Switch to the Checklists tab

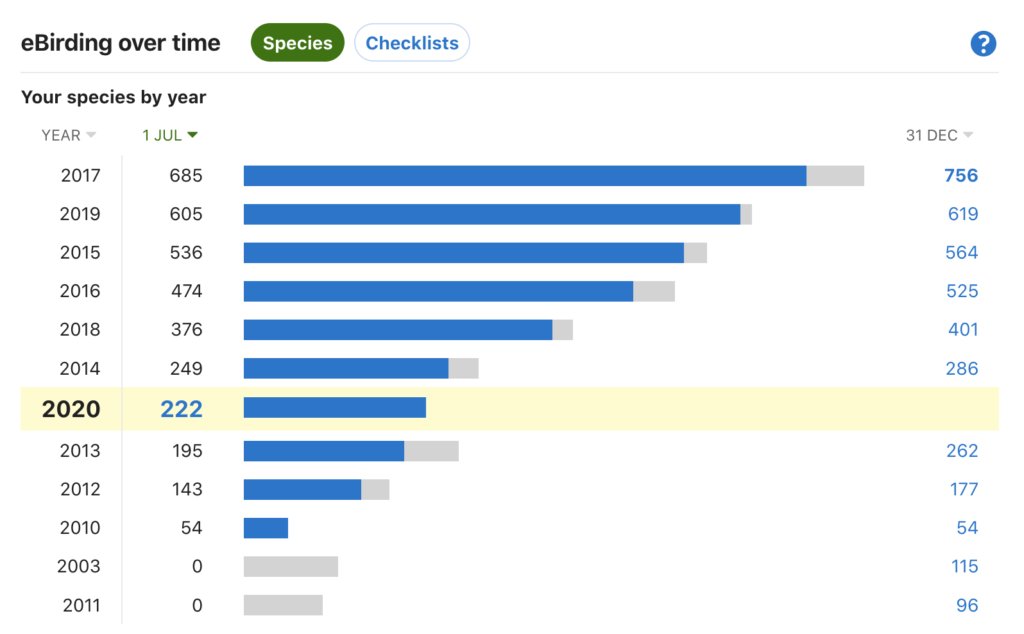click(412, 42)
